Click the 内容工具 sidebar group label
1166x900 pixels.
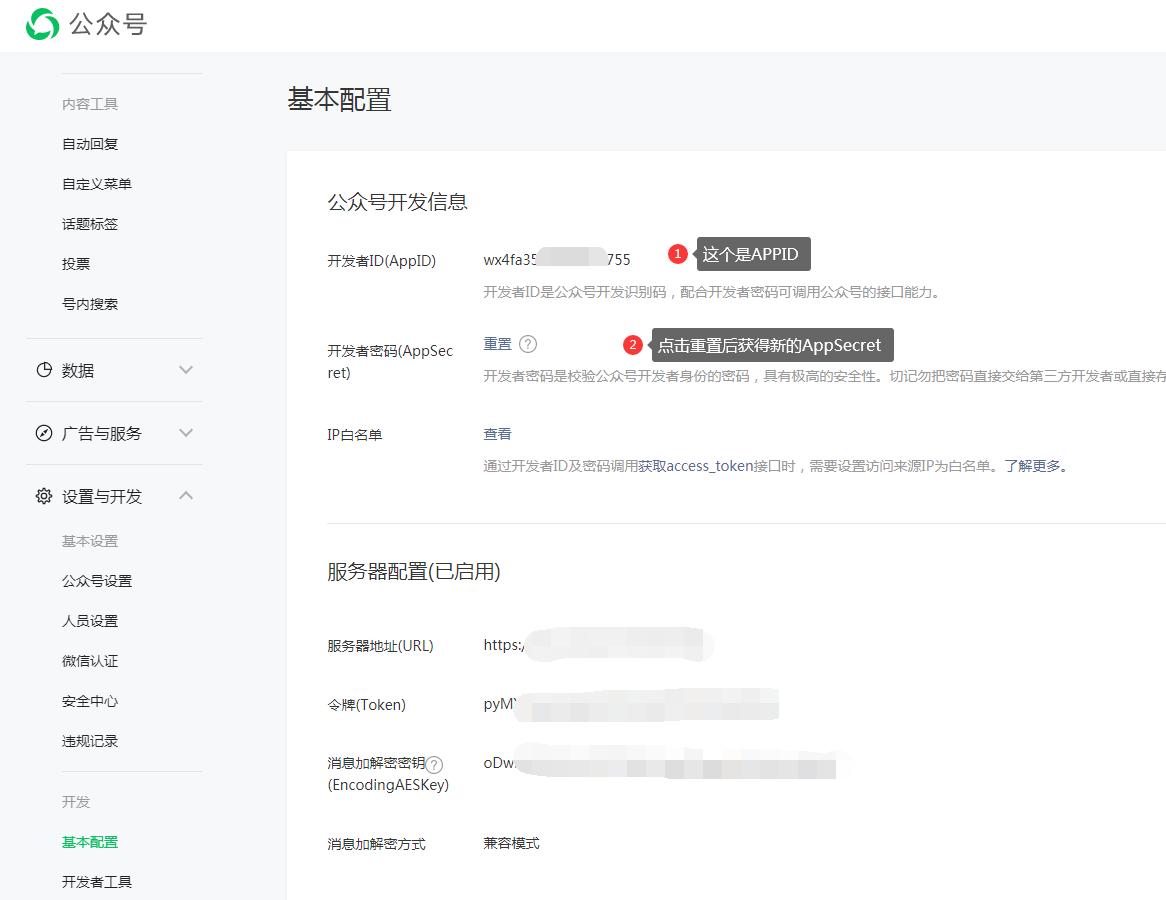point(90,104)
